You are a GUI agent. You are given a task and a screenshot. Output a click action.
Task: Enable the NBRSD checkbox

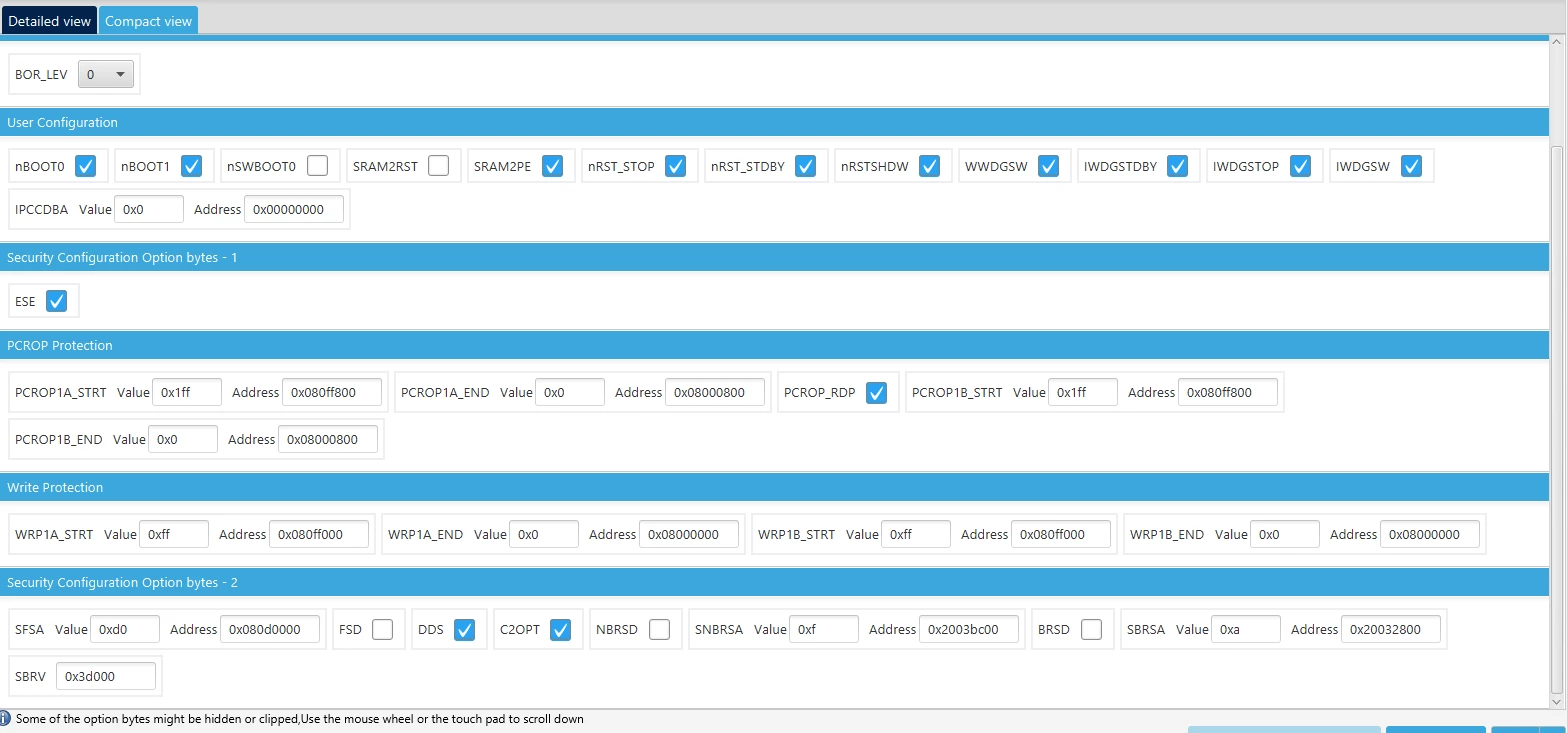tap(659, 629)
